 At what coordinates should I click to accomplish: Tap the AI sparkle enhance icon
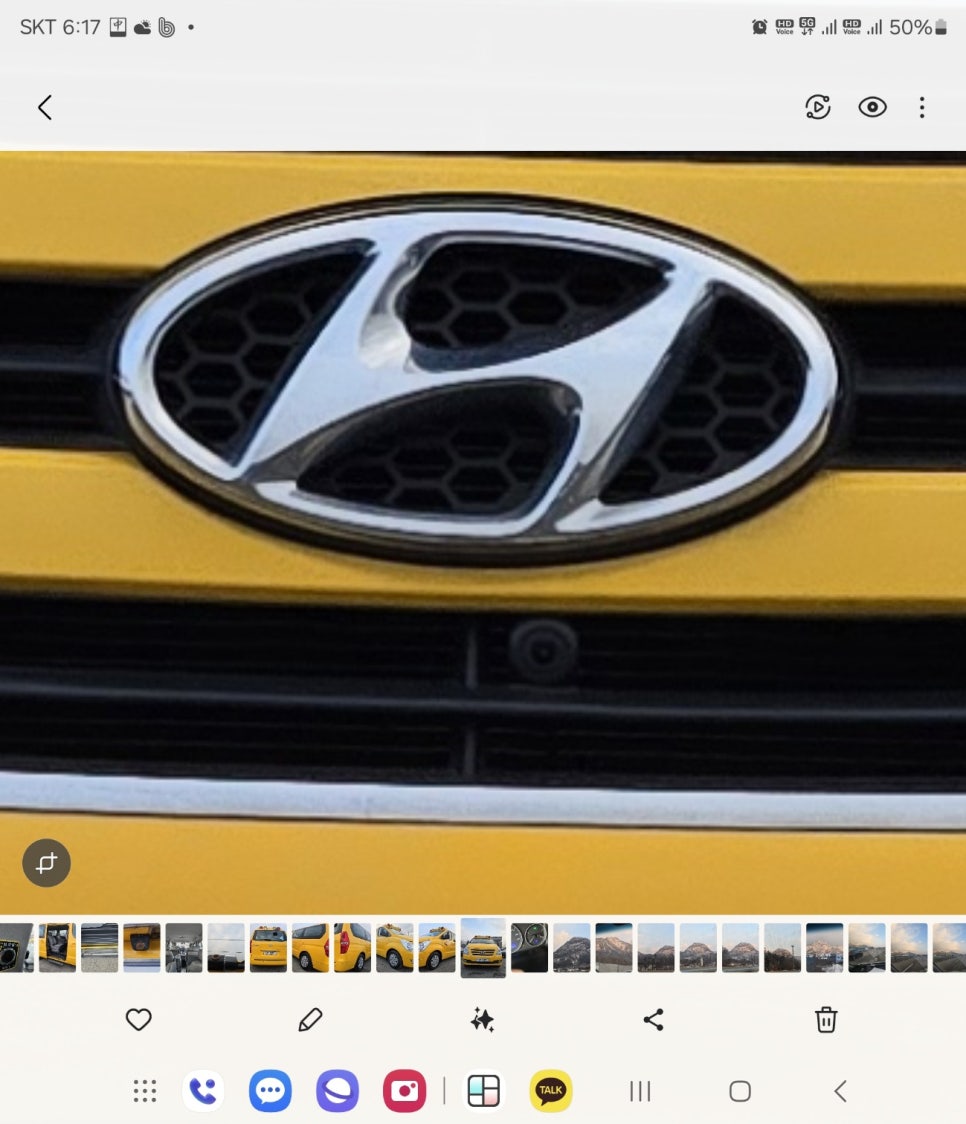[x=482, y=1019]
